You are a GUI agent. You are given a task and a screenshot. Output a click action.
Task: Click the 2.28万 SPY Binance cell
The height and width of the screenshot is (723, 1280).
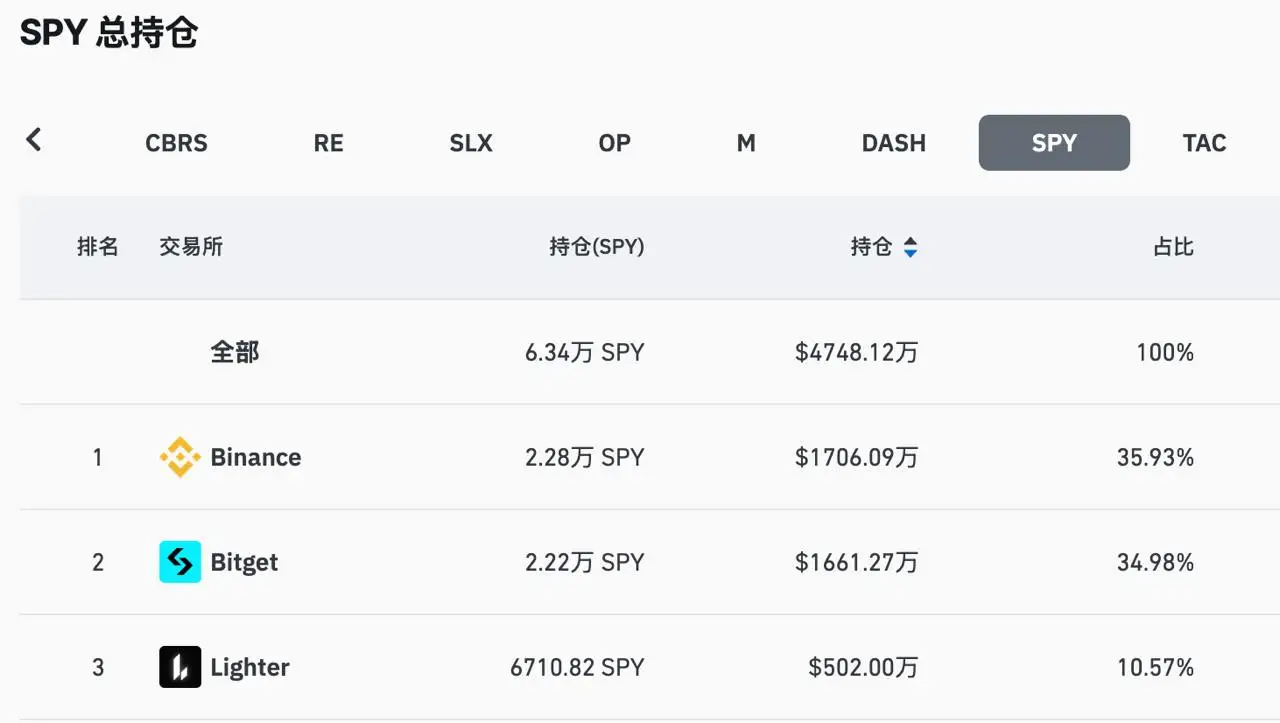[x=585, y=457]
